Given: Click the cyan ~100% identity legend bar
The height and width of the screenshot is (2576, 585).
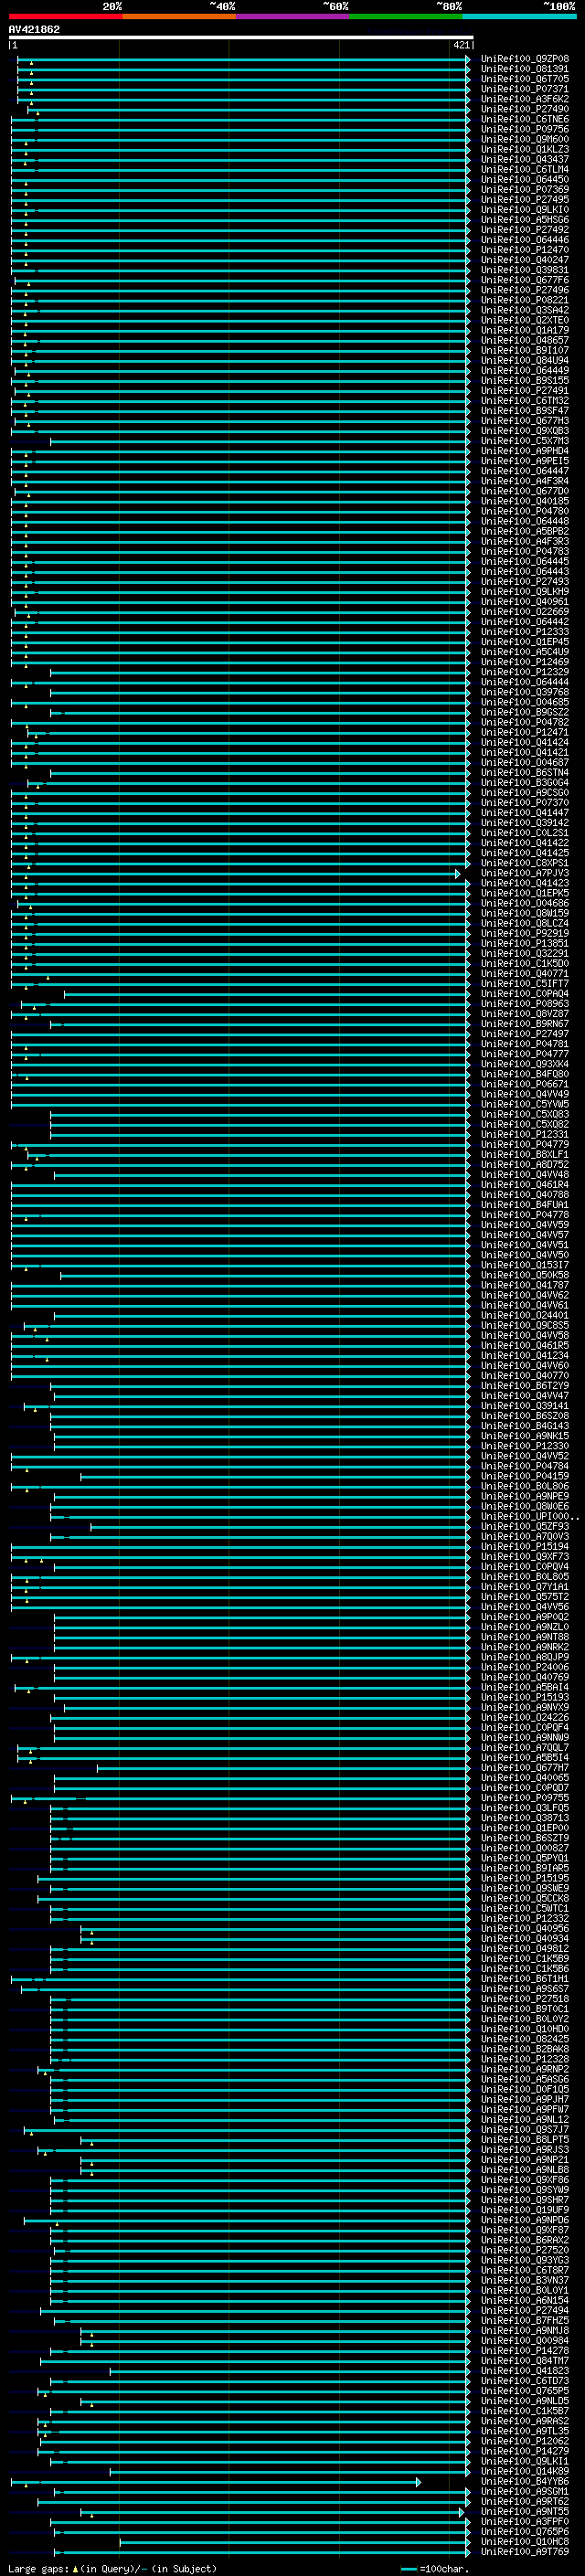Looking at the screenshot, I should (519, 16).
